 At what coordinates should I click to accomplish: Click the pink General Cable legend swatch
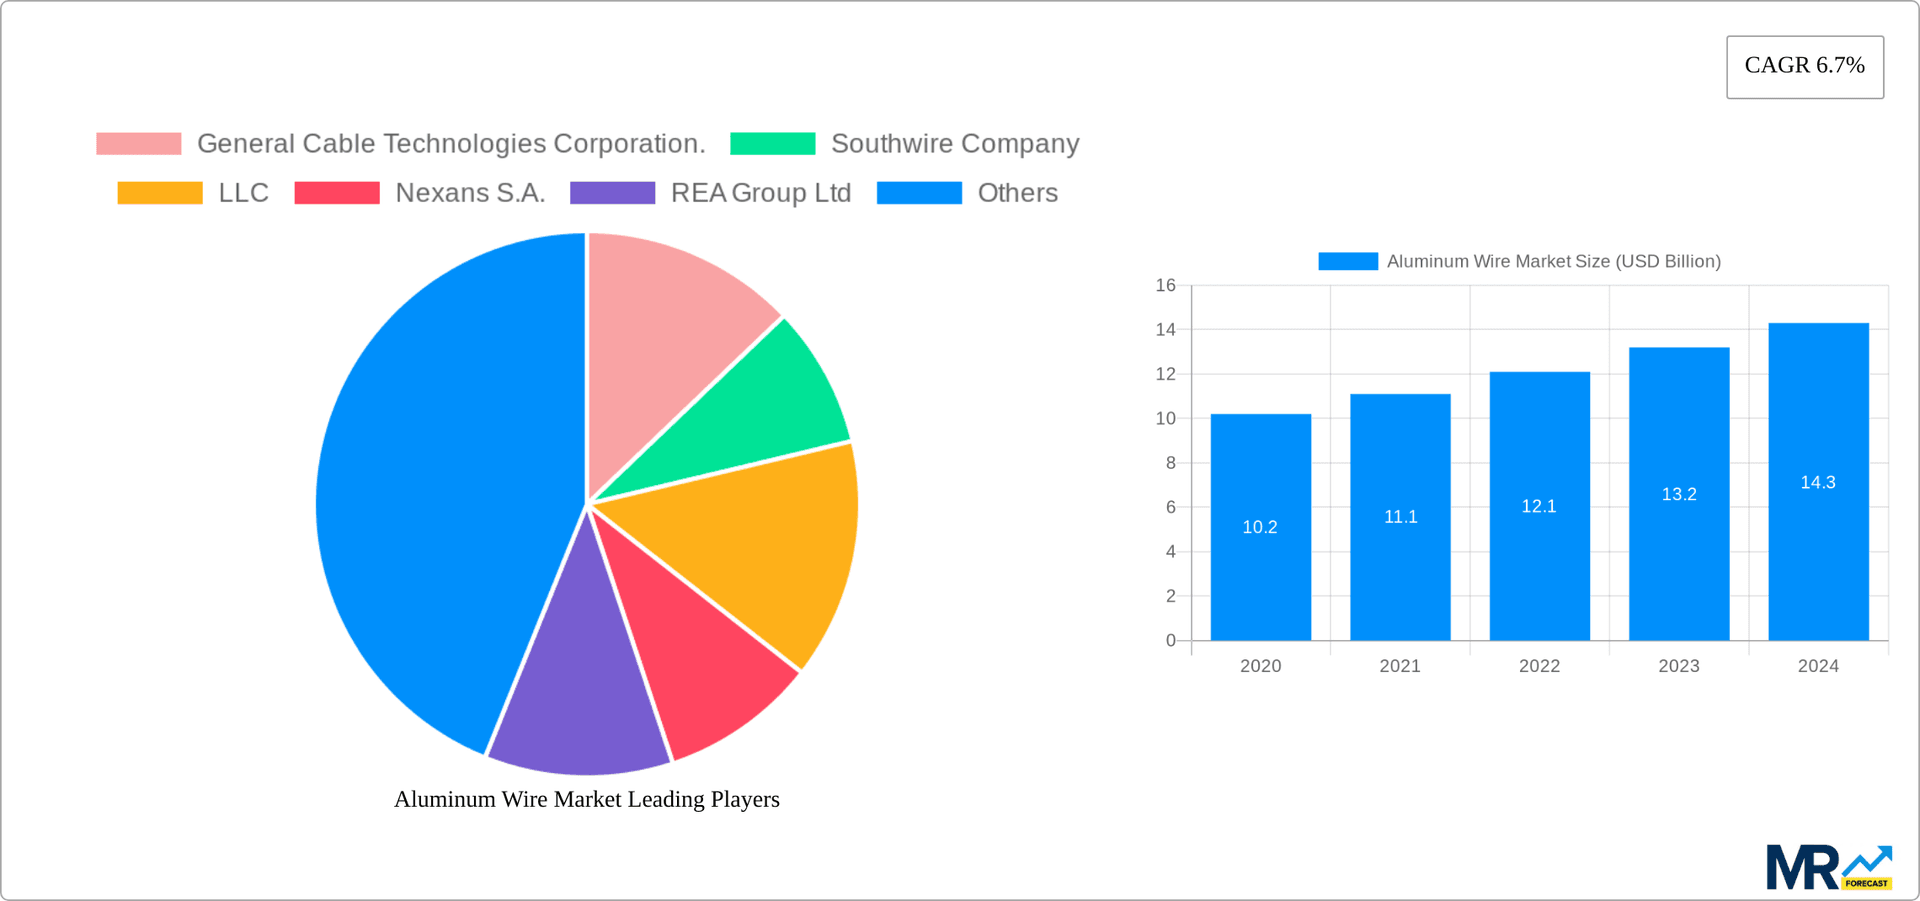tap(138, 143)
